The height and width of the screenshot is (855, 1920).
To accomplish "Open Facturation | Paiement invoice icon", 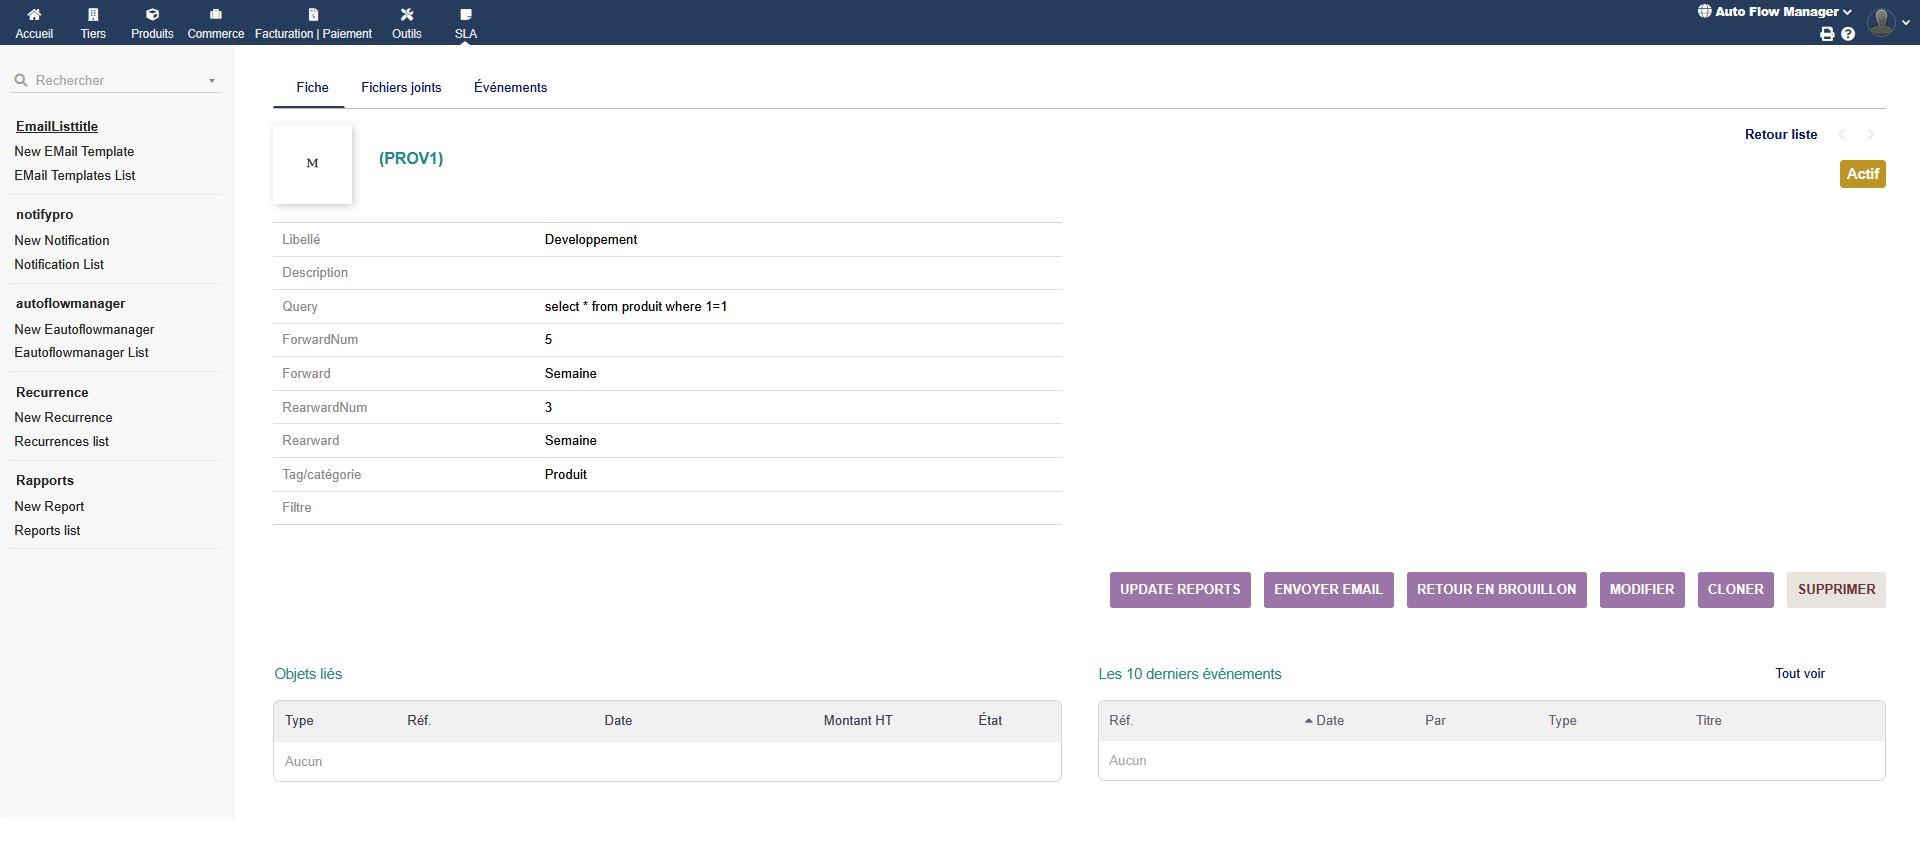I will click(x=313, y=15).
